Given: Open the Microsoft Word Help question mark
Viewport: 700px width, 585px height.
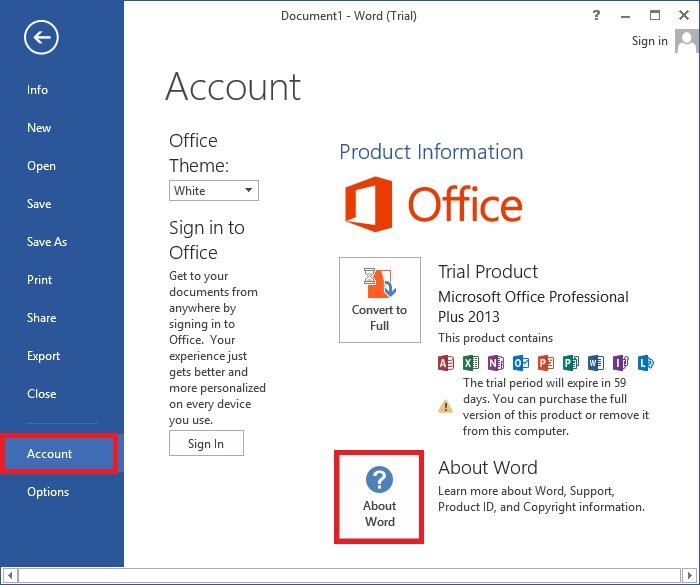Looking at the screenshot, I should click(x=596, y=15).
